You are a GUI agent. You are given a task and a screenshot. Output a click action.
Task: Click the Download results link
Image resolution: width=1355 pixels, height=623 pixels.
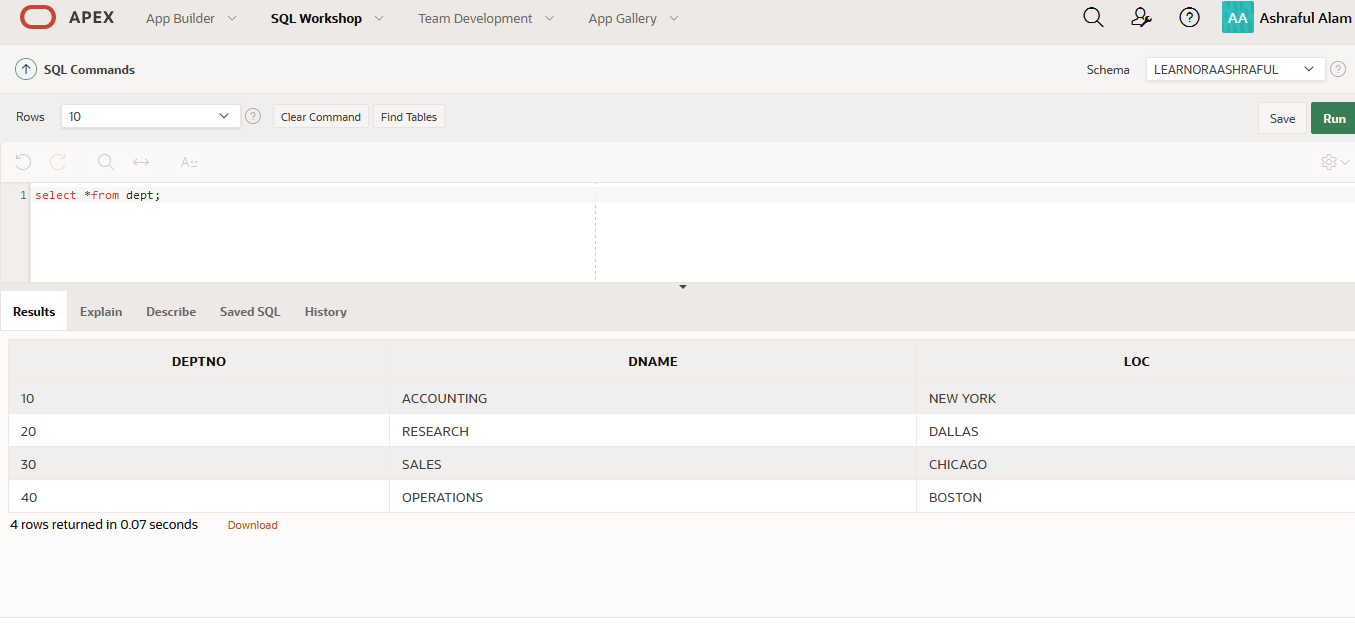(252, 525)
